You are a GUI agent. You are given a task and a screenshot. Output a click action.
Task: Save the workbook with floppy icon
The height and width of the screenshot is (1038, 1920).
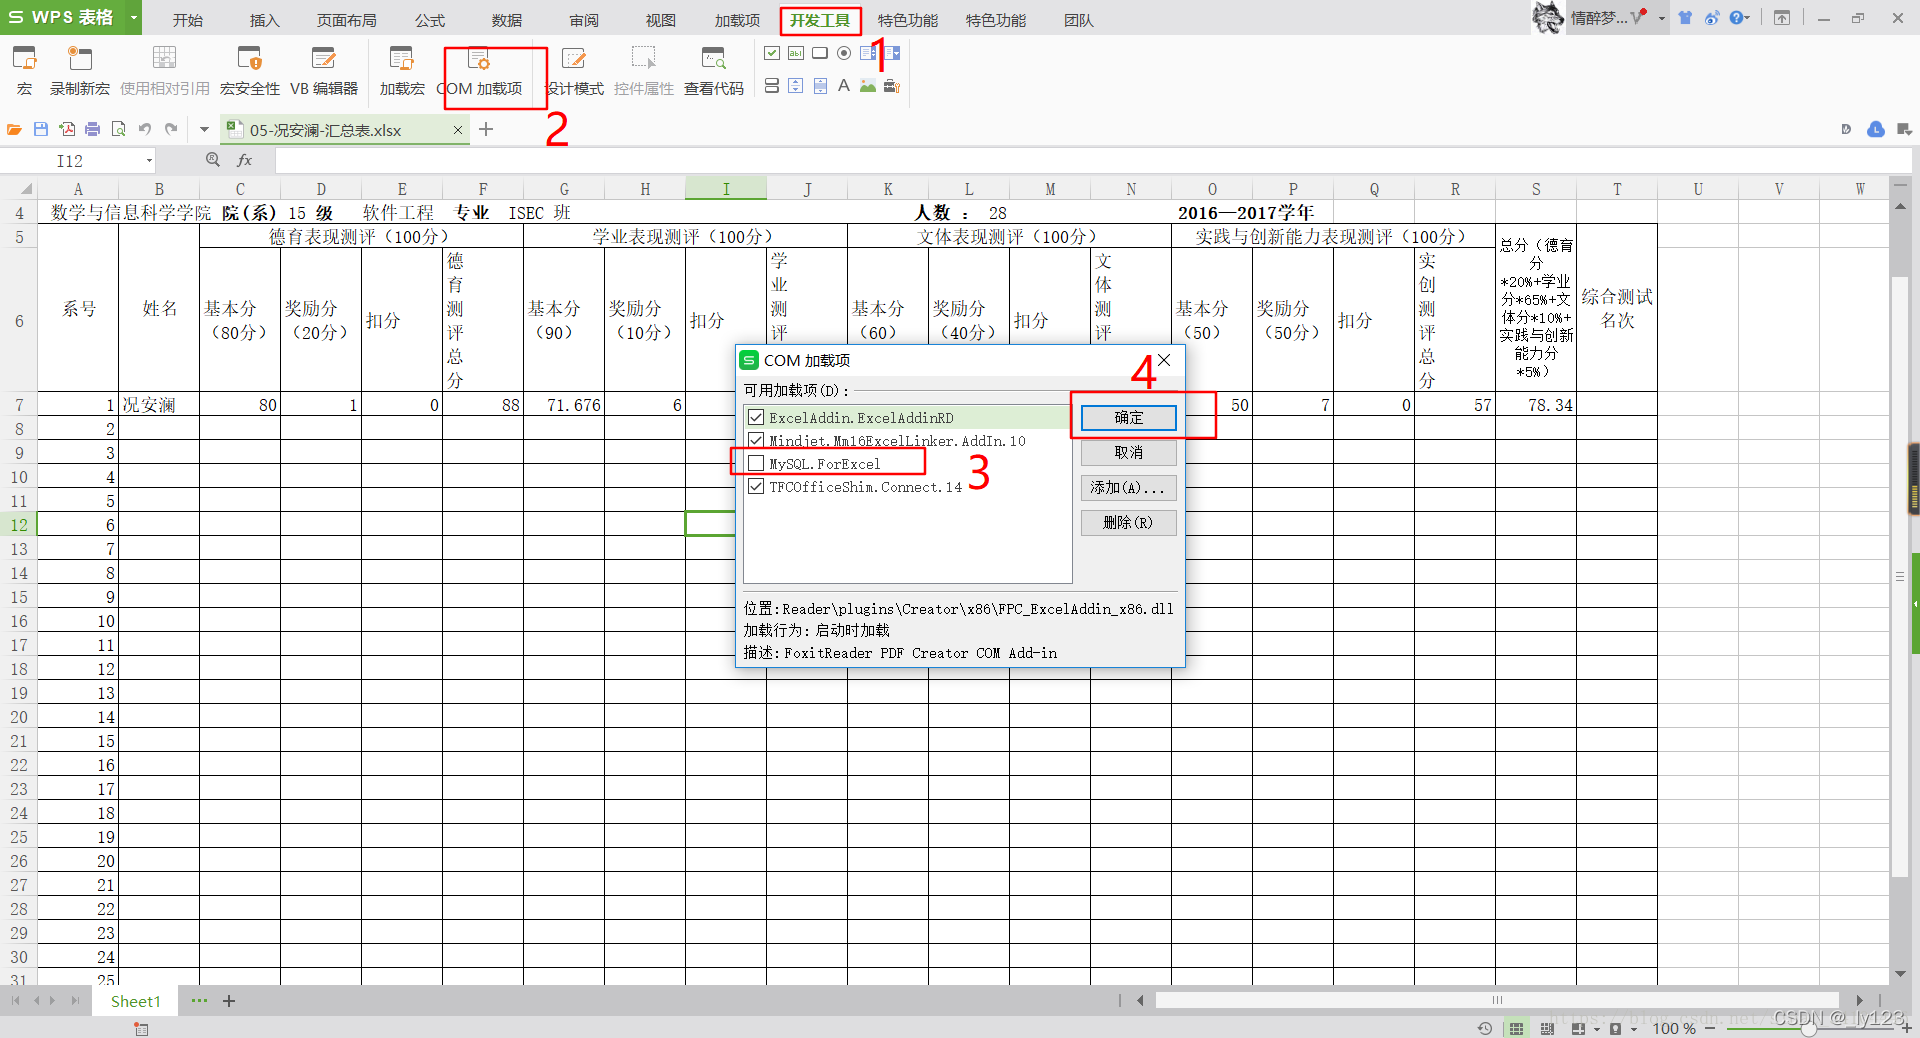(x=41, y=129)
